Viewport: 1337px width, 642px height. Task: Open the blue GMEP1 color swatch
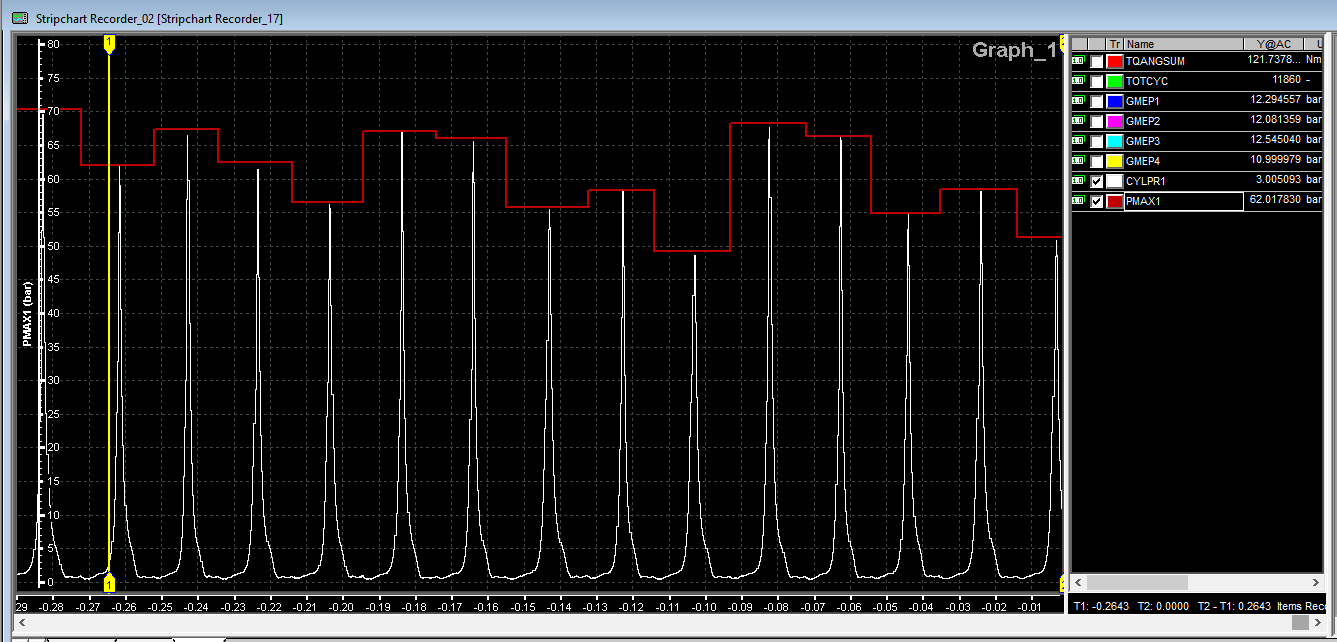click(1114, 101)
